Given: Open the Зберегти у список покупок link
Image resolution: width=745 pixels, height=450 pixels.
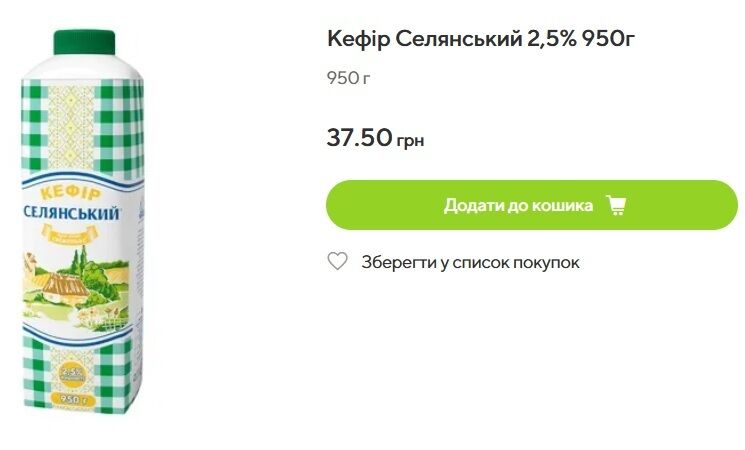Looking at the screenshot, I should (x=470, y=262).
